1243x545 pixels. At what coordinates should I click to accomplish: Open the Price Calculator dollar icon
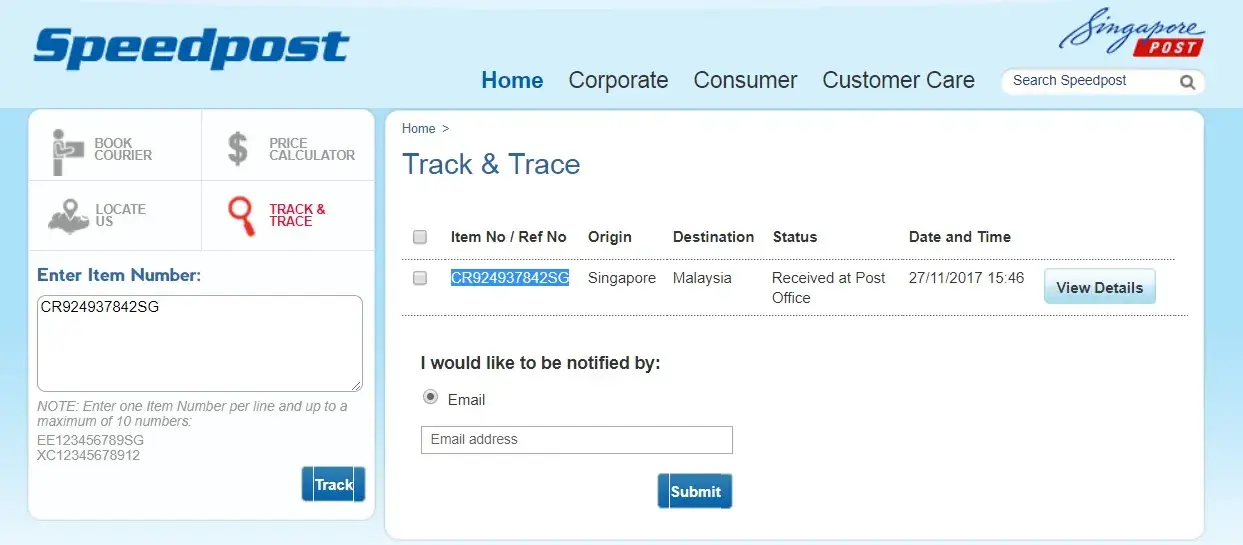point(238,149)
